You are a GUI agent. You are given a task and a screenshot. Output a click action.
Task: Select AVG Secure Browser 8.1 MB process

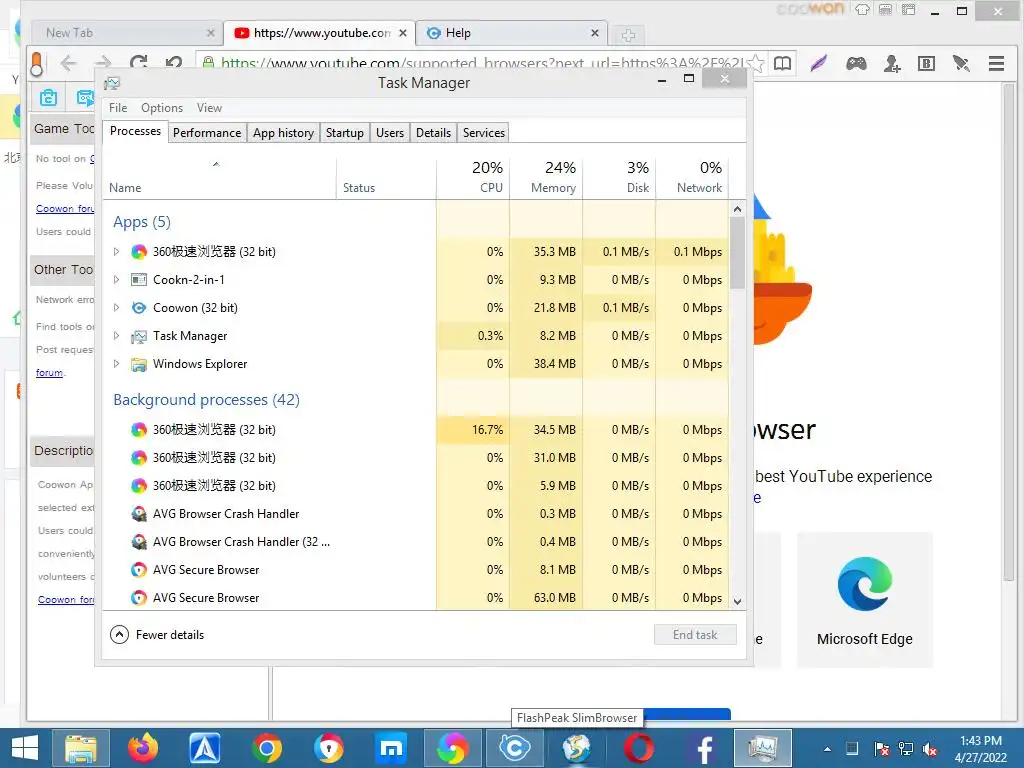click(417, 570)
